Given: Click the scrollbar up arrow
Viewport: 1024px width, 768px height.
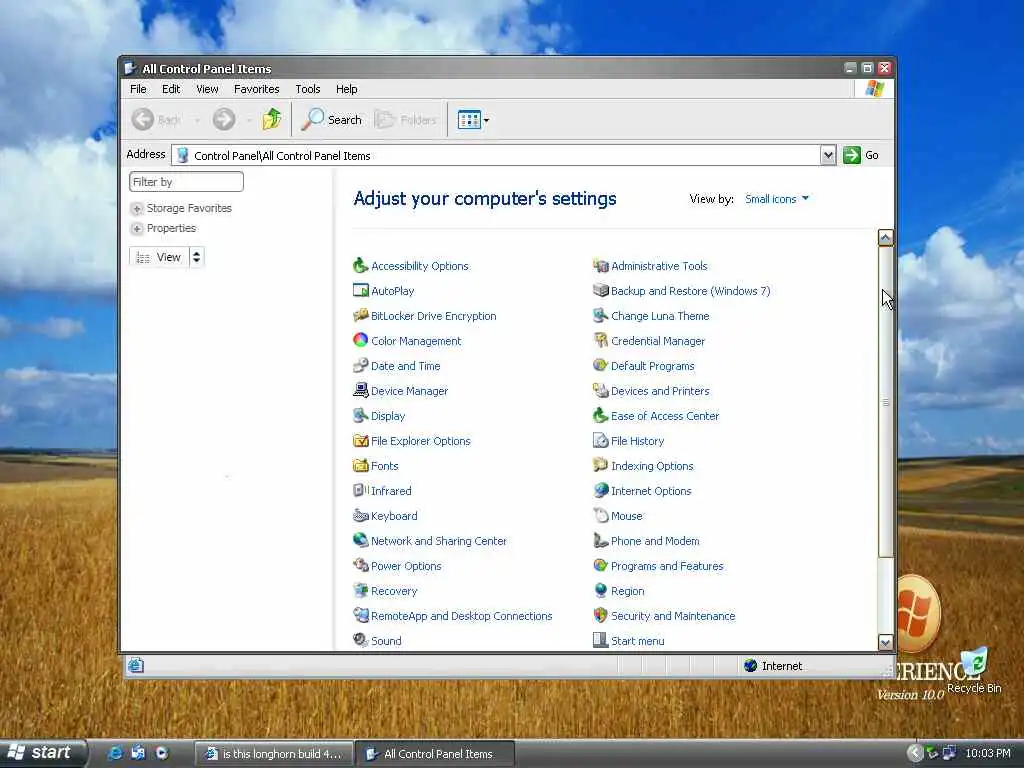Looking at the screenshot, I should pyautogui.click(x=886, y=237).
